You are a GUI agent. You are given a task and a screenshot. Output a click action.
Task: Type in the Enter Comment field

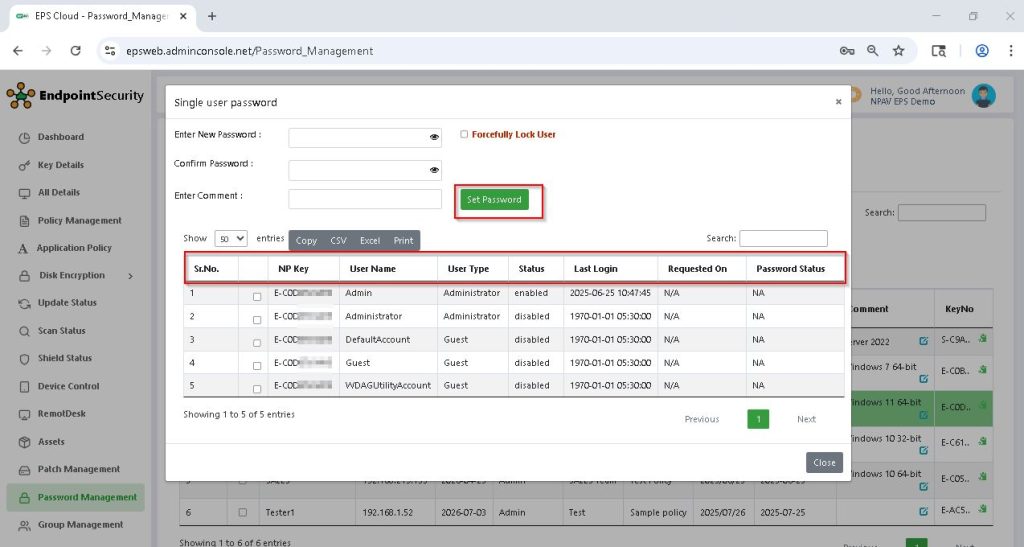tap(365, 199)
